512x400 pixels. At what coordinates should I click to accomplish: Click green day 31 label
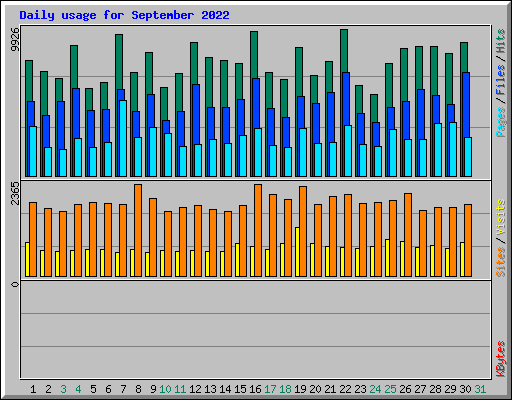(480, 389)
